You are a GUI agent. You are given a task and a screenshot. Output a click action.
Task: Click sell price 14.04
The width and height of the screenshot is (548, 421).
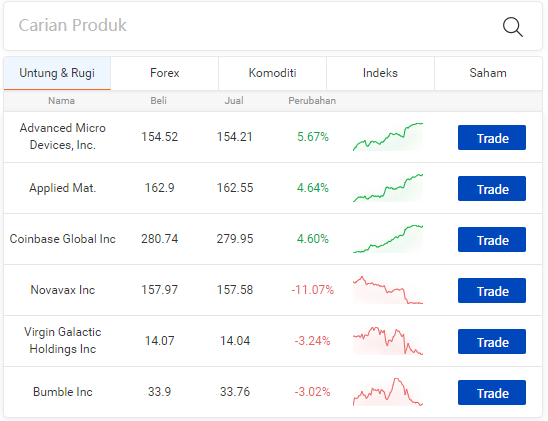point(235,341)
